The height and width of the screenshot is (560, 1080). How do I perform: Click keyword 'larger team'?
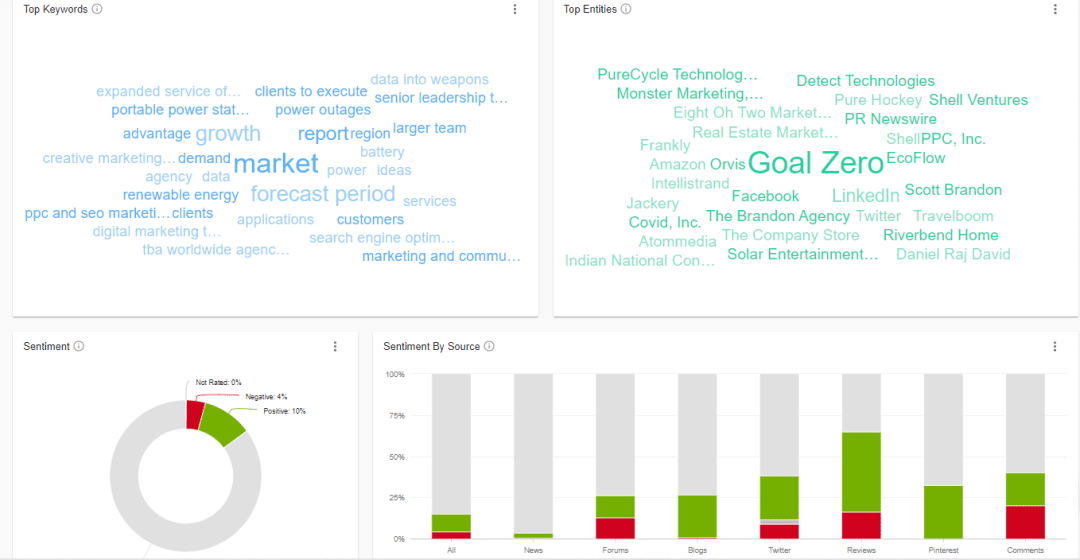429,128
